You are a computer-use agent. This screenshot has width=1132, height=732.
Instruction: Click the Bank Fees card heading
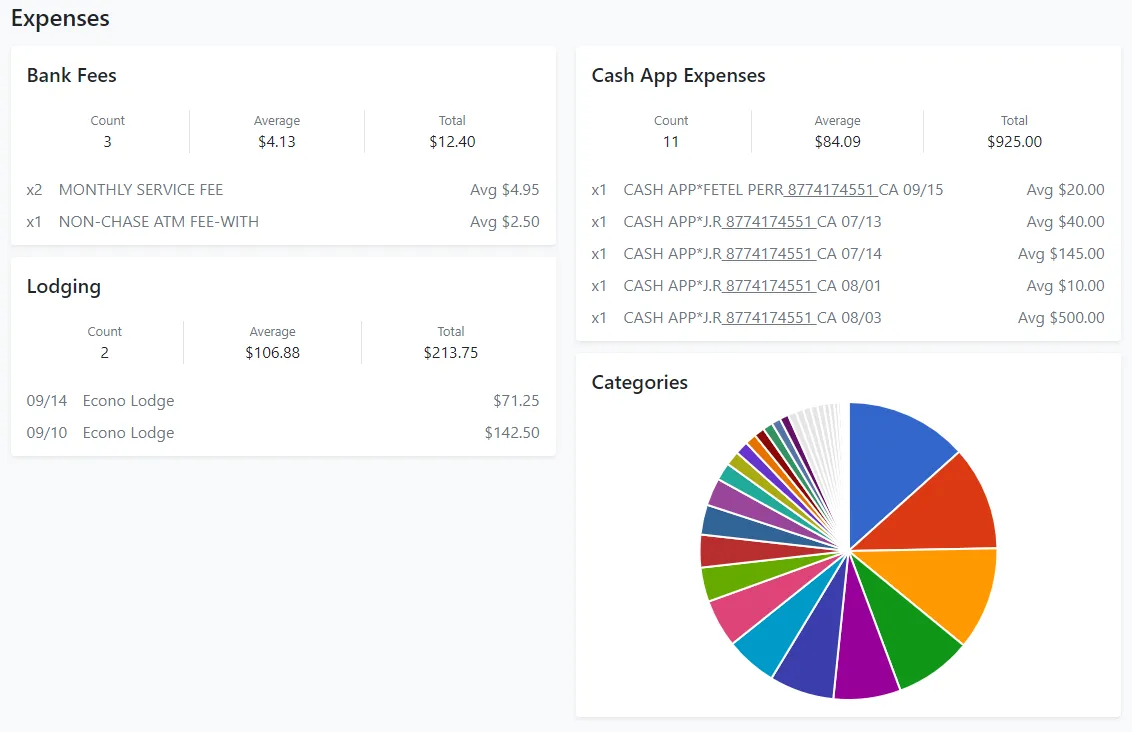[x=72, y=76]
